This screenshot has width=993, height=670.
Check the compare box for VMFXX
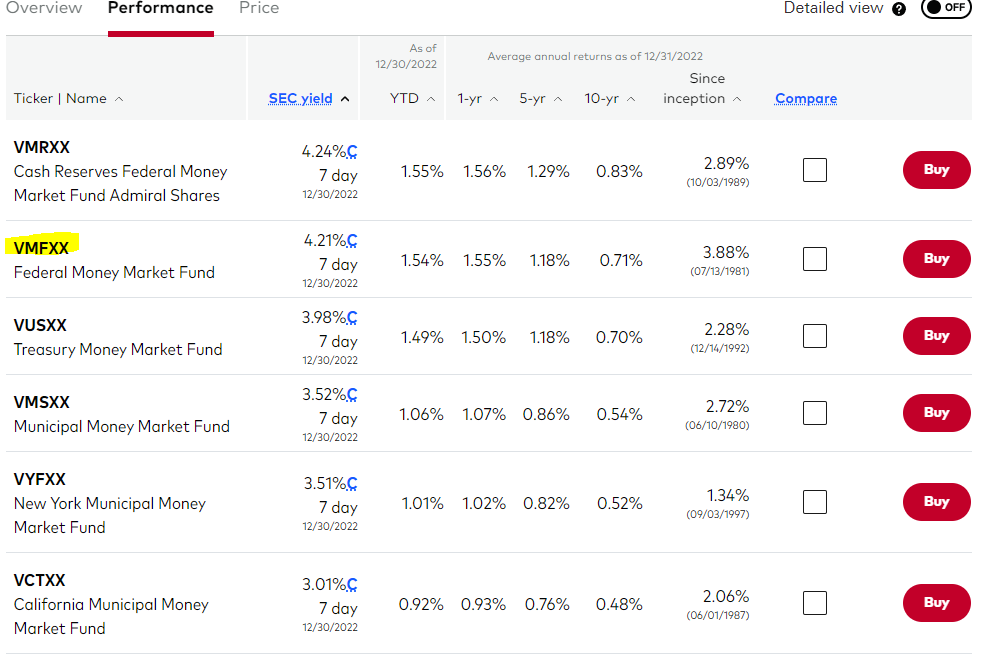click(814, 259)
